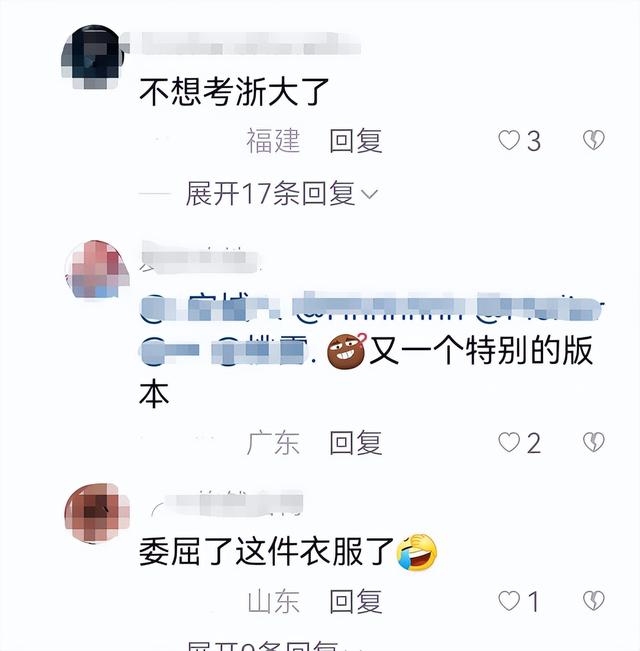Screen dimensions: 640x651
Task: Reply to the 广东 user's comment
Action: (x=356, y=443)
